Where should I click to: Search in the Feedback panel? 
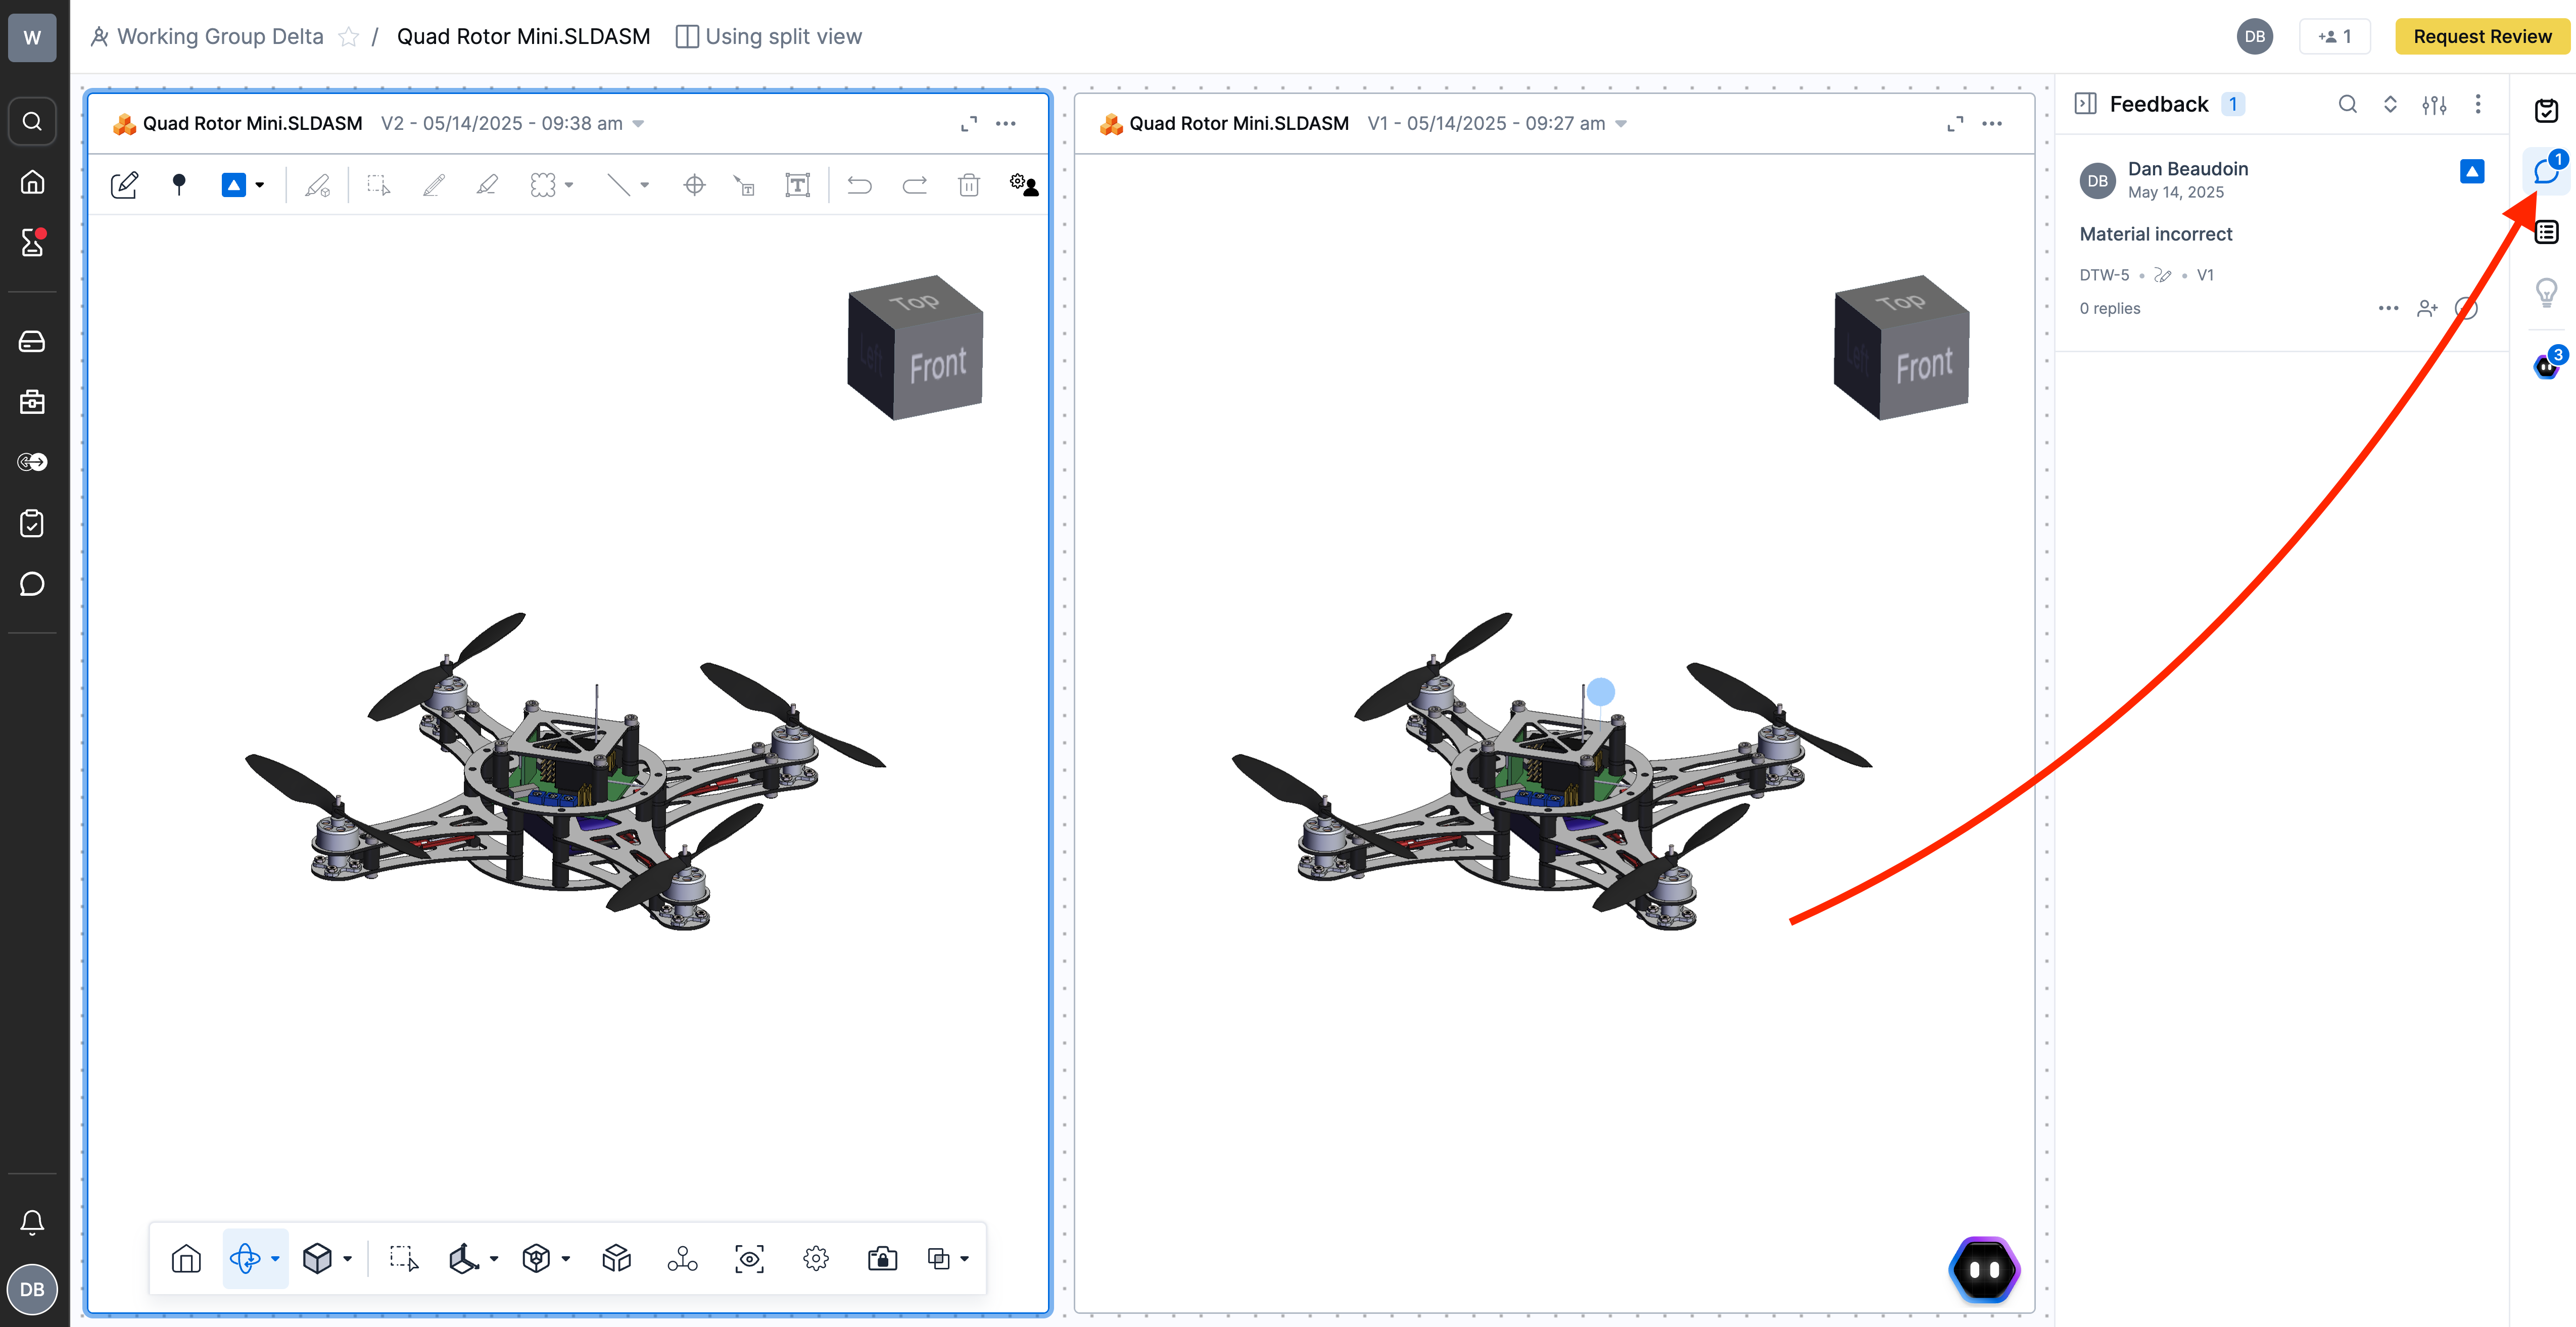pyautogui.click(x=2348, y=103)
